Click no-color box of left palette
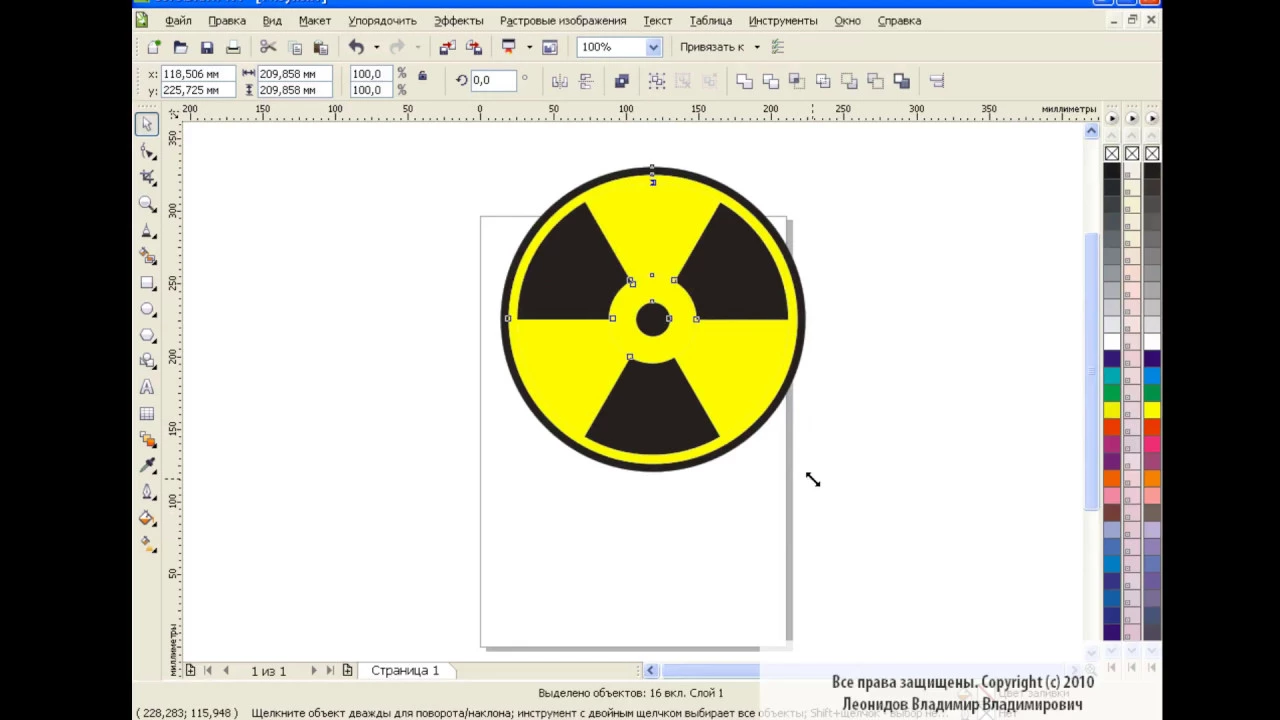 click(x=1112, y=153)
